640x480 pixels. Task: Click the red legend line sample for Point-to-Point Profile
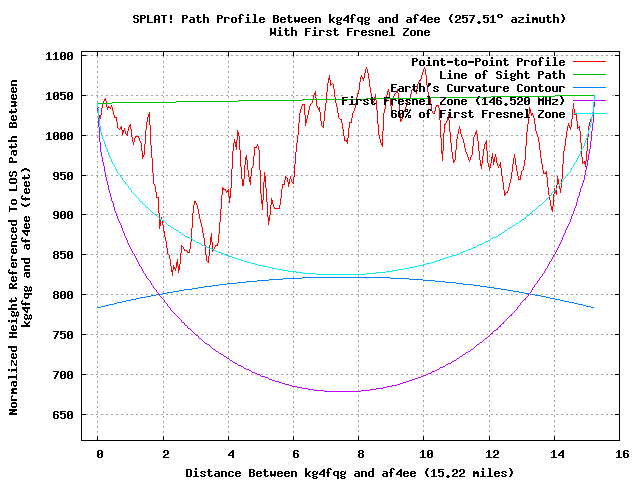589,62
